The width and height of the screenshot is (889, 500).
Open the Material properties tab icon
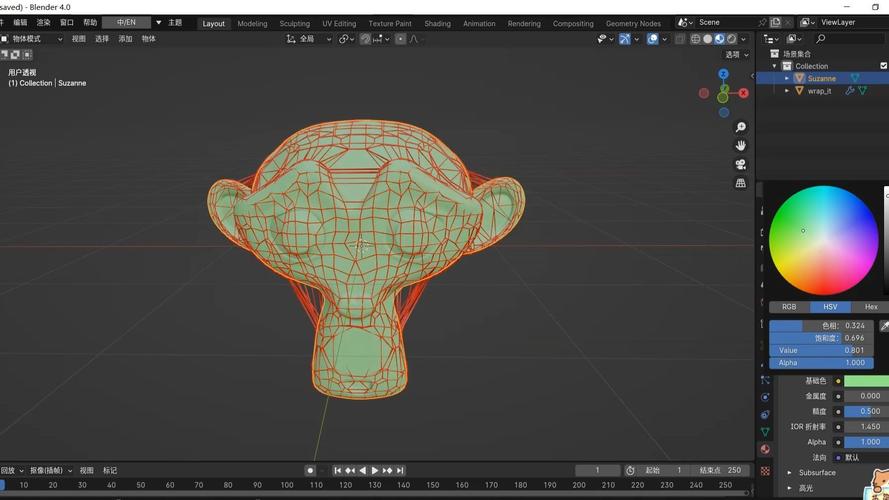(765, 449)
